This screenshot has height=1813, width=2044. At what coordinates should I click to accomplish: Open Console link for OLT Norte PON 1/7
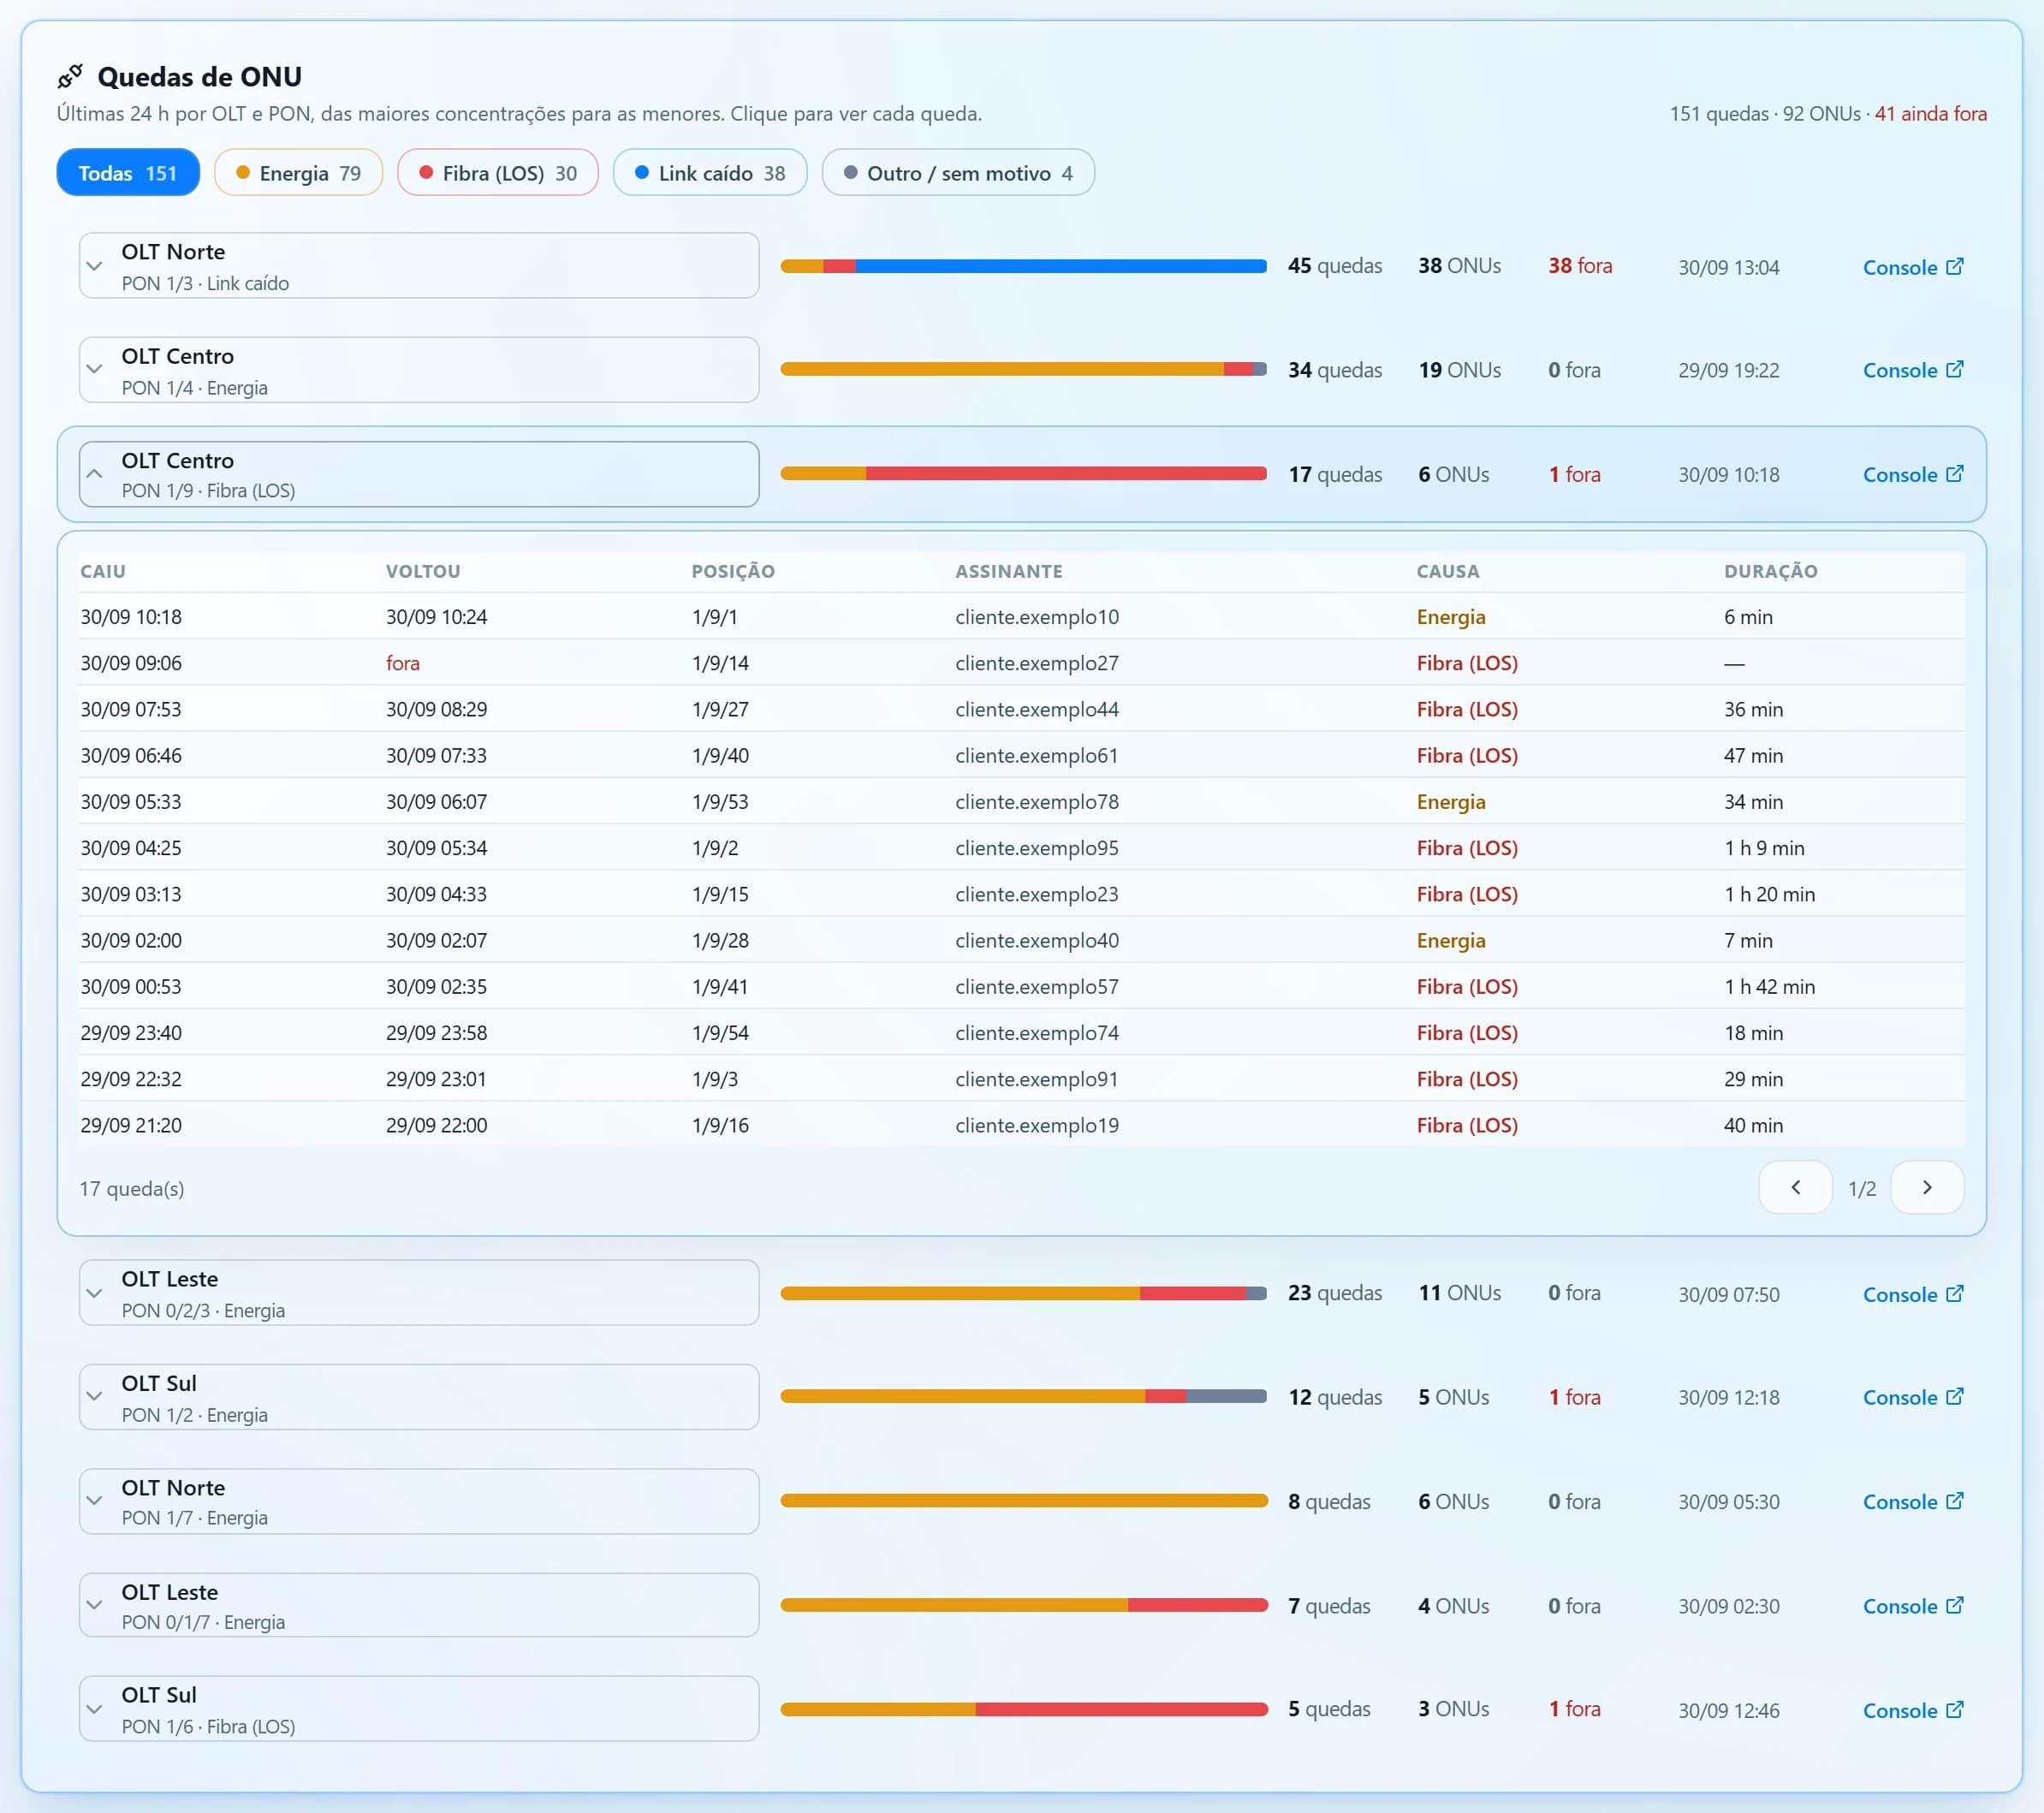pyautogui.click(x=1912, y=1501)
